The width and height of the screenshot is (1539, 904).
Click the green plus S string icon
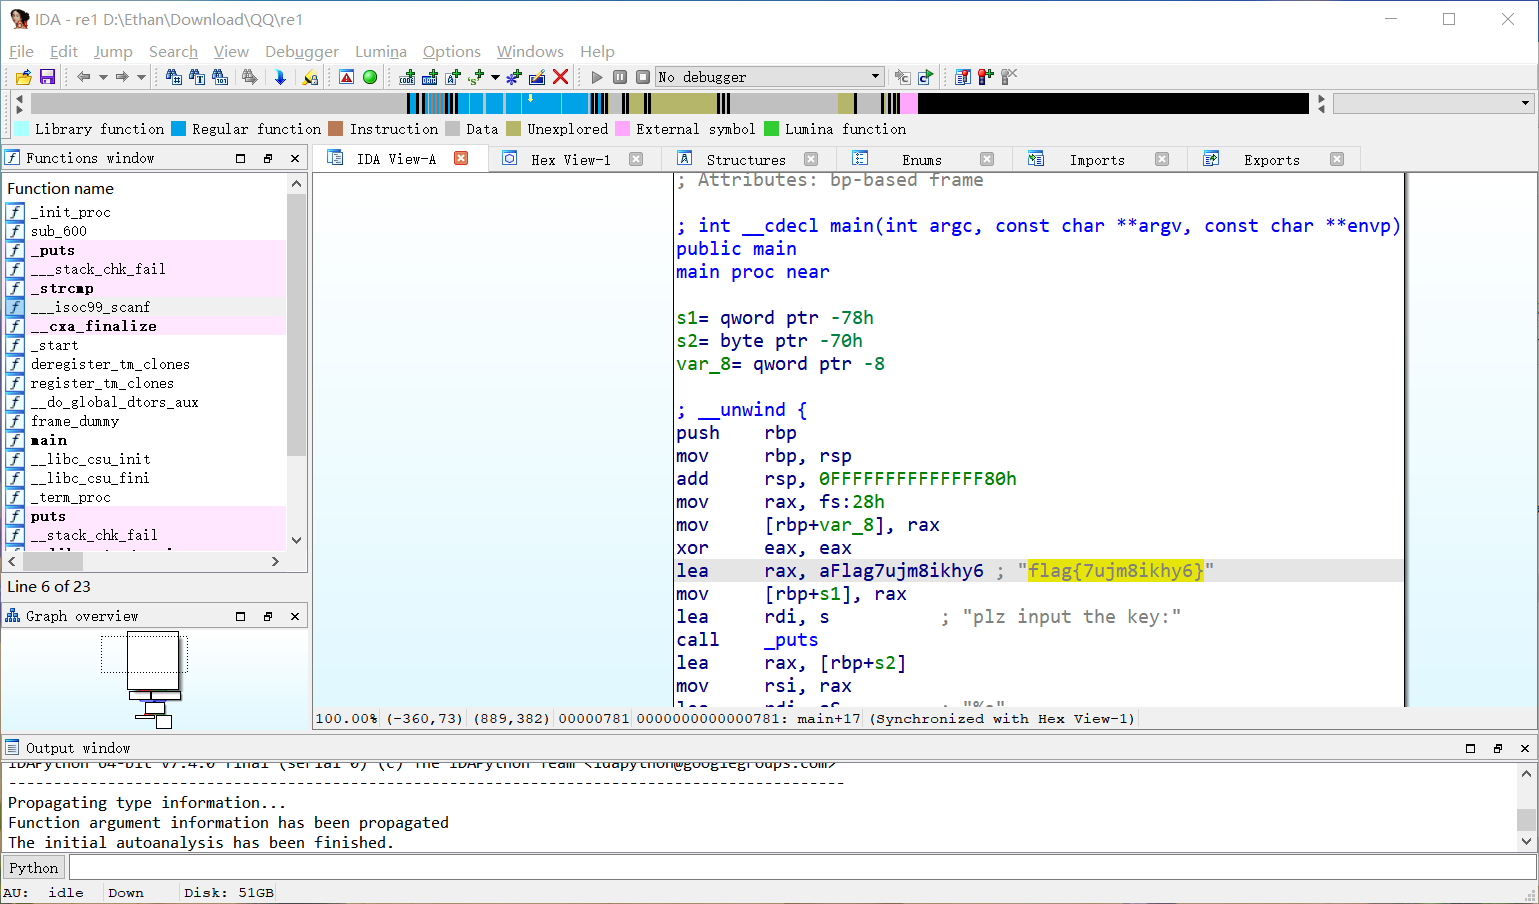click(x=476, y=77)
